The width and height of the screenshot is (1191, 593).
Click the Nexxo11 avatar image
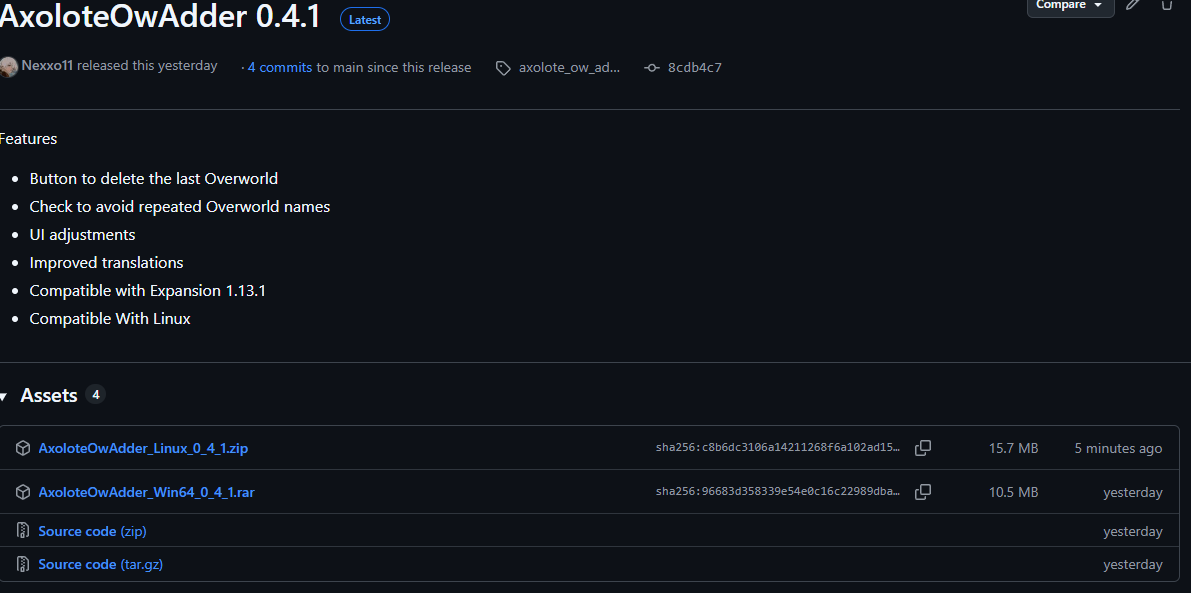[8, 67]
